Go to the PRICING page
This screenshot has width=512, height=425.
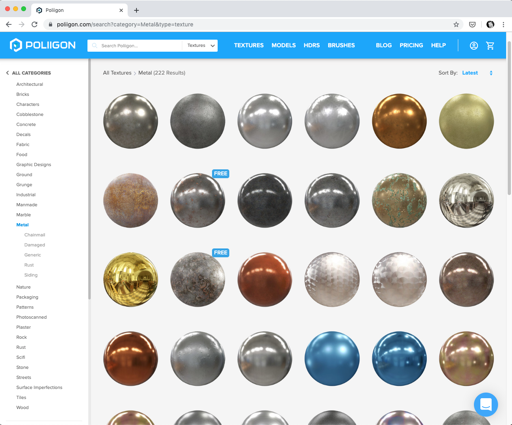[411, 45]
